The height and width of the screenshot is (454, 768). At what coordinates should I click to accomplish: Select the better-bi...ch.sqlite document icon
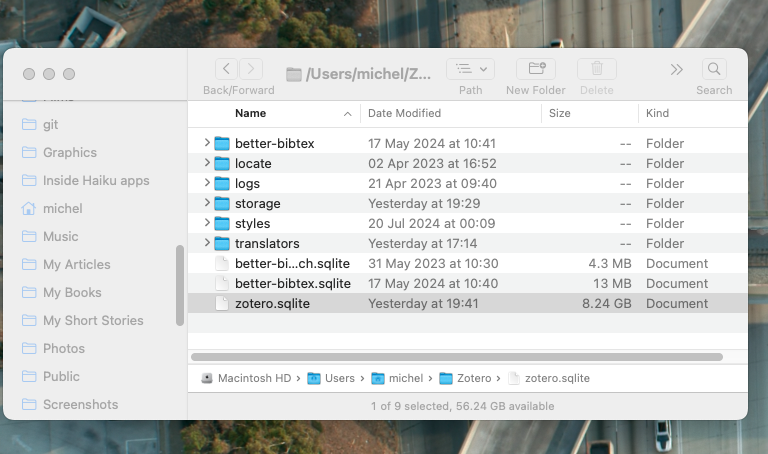[x=222, y=263]
